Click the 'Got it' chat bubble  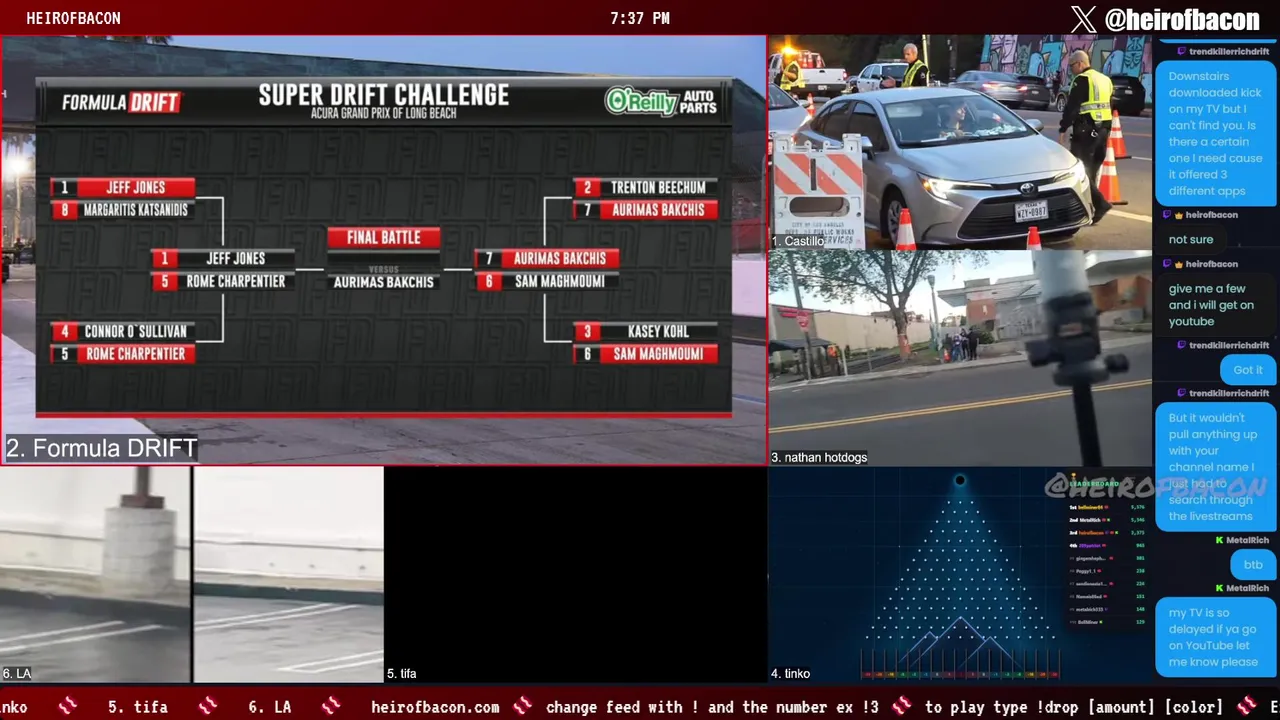click(x=1248, y=370)
